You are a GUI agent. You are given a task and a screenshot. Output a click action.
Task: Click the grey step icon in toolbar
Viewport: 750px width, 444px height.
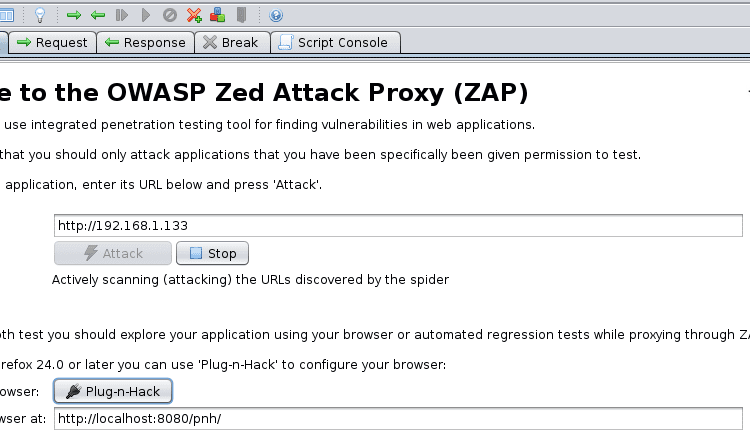point(122,15)
